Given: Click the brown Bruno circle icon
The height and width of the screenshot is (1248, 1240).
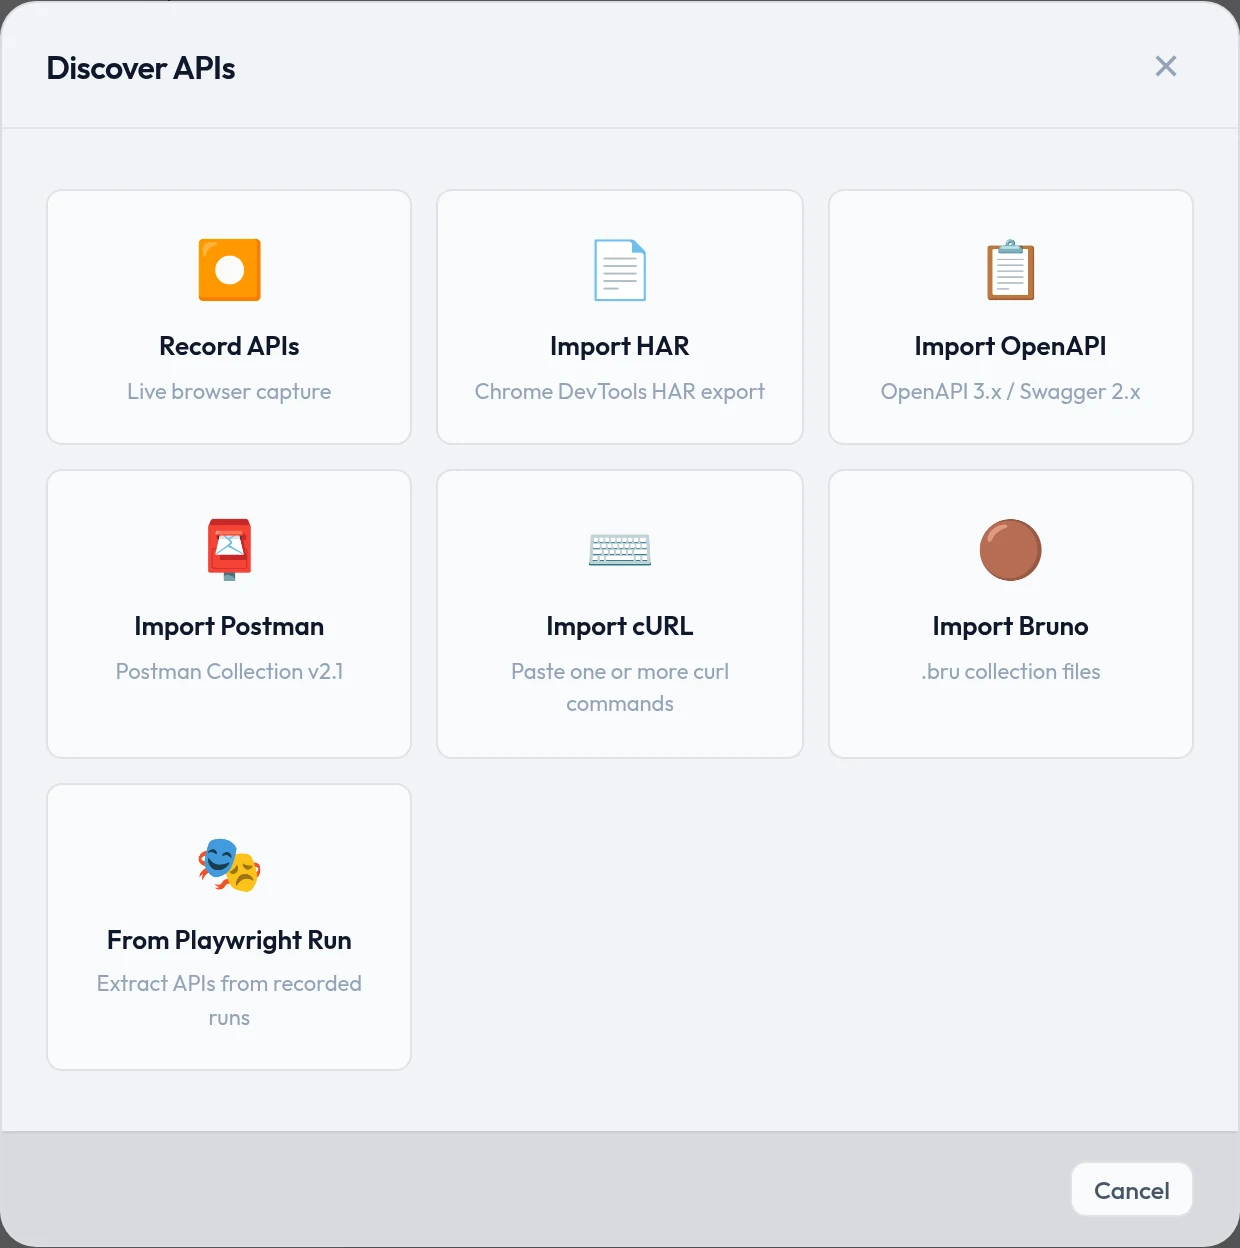Looking at the screenshot, I should pyautogui.click(x=1010, y=550).
